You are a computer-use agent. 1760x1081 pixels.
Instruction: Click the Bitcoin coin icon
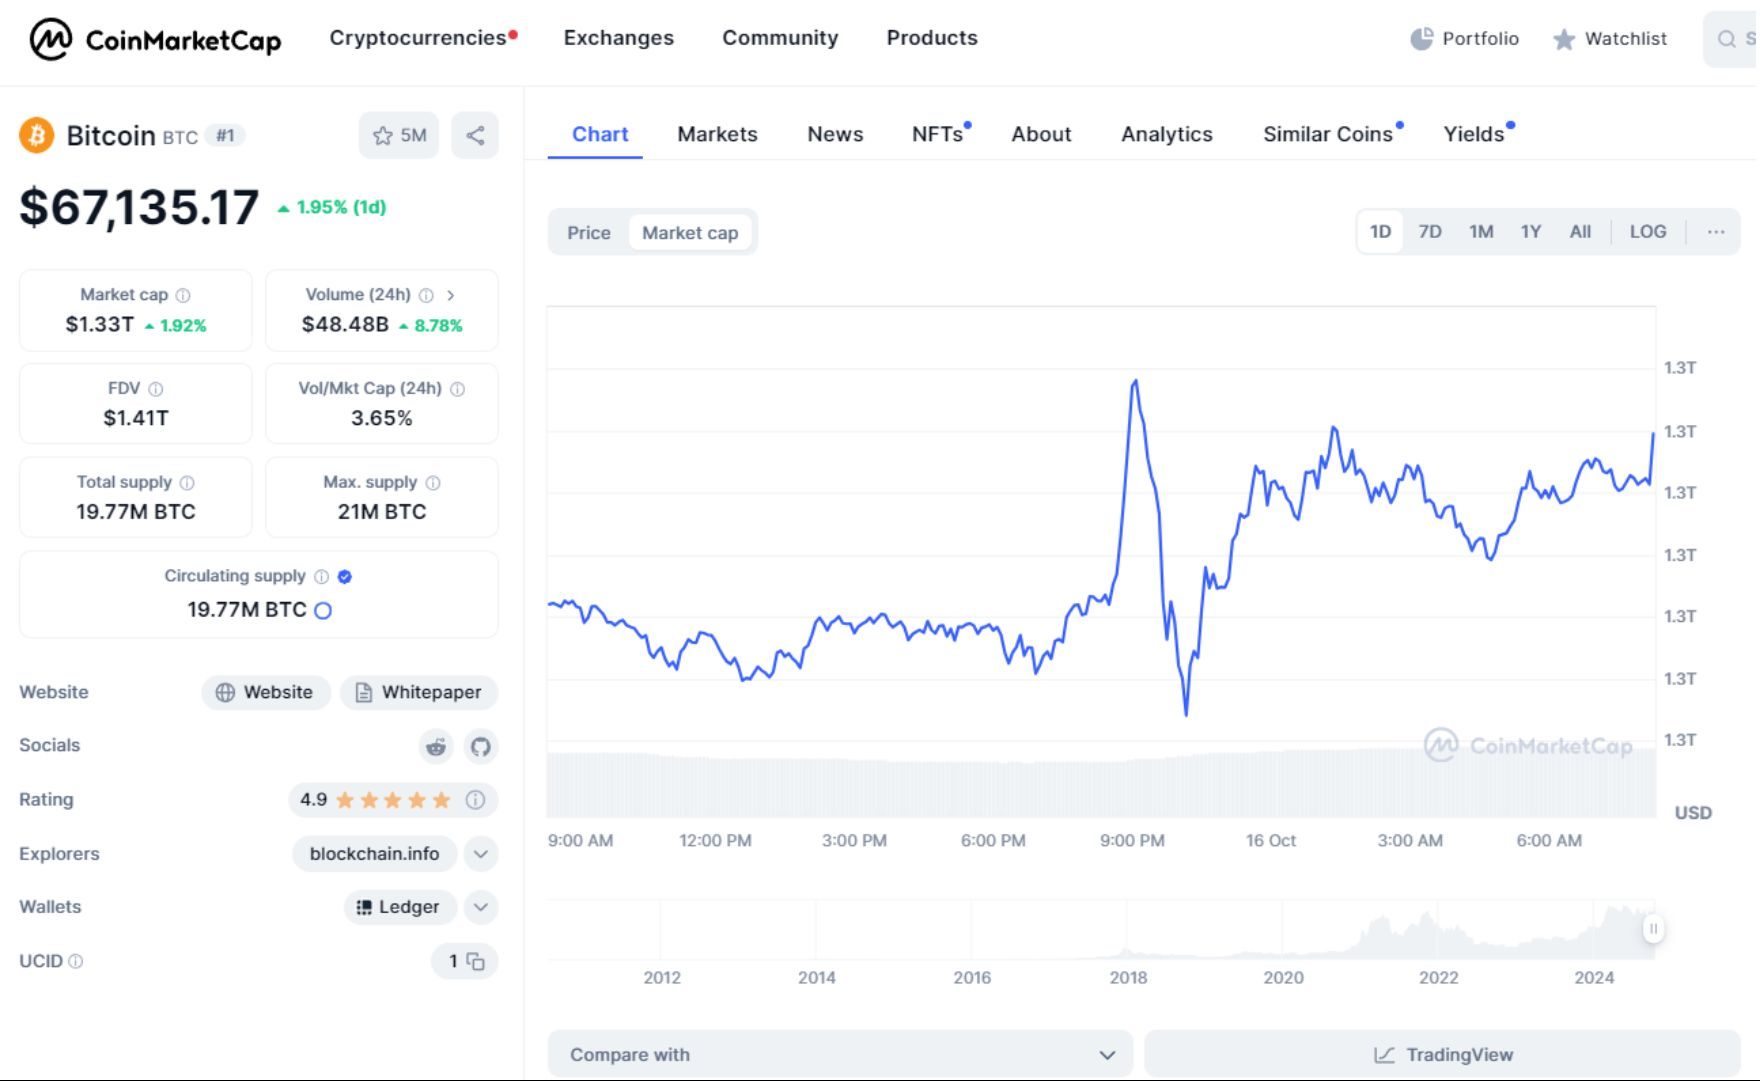[x=37, y=135]
